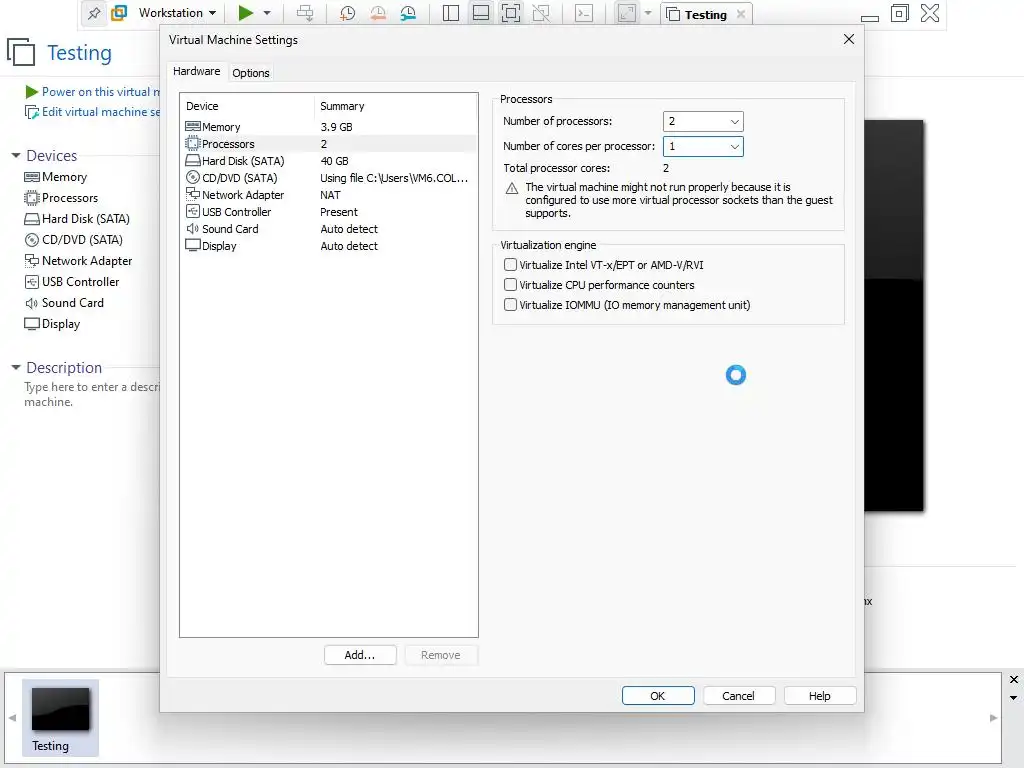This screenshot has height=768, width=1024.
Task: Open thumbnail bar options down arrow
Action: 1014,697
